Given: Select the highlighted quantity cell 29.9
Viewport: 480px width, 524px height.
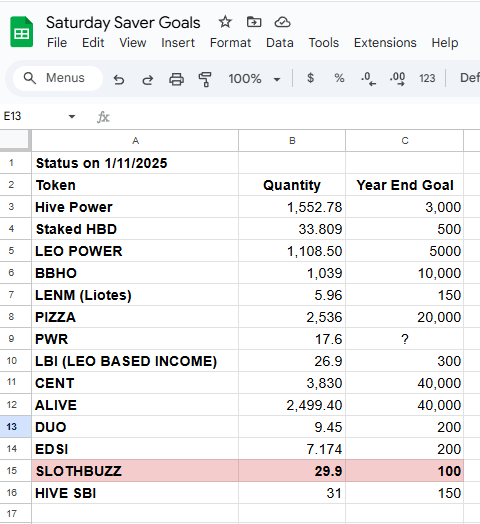Looking at the screenshot, I should (x=292, y=471).
